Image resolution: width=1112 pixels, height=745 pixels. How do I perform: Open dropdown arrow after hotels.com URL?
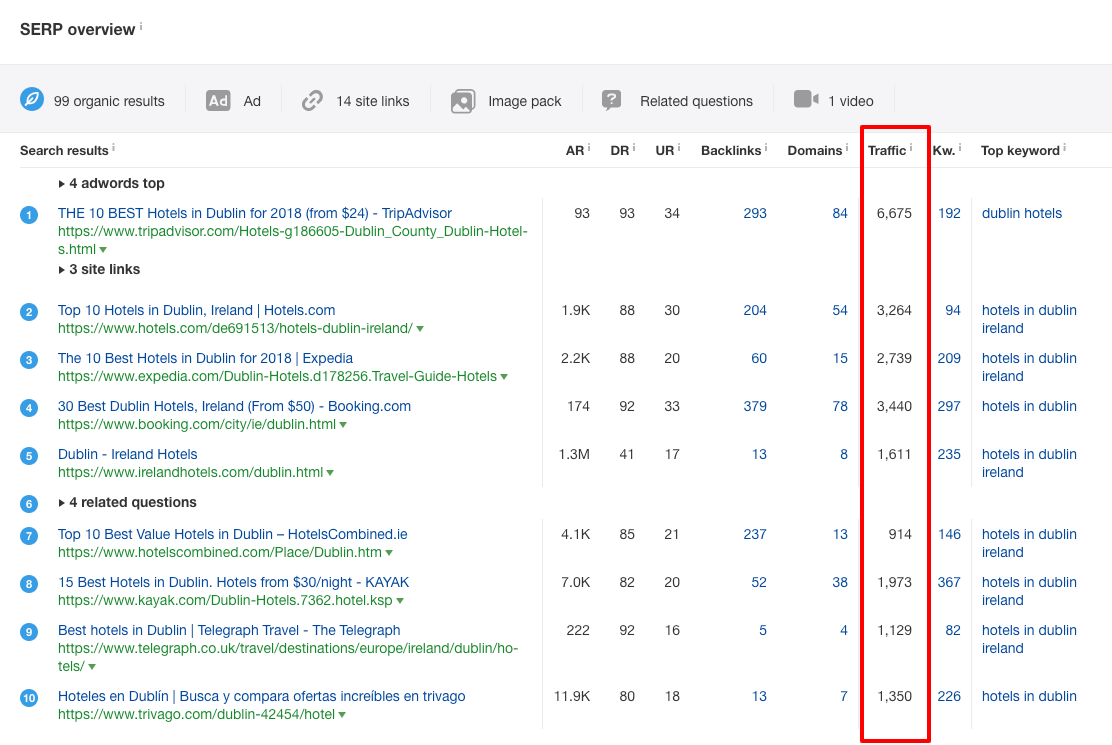(420, 329)
